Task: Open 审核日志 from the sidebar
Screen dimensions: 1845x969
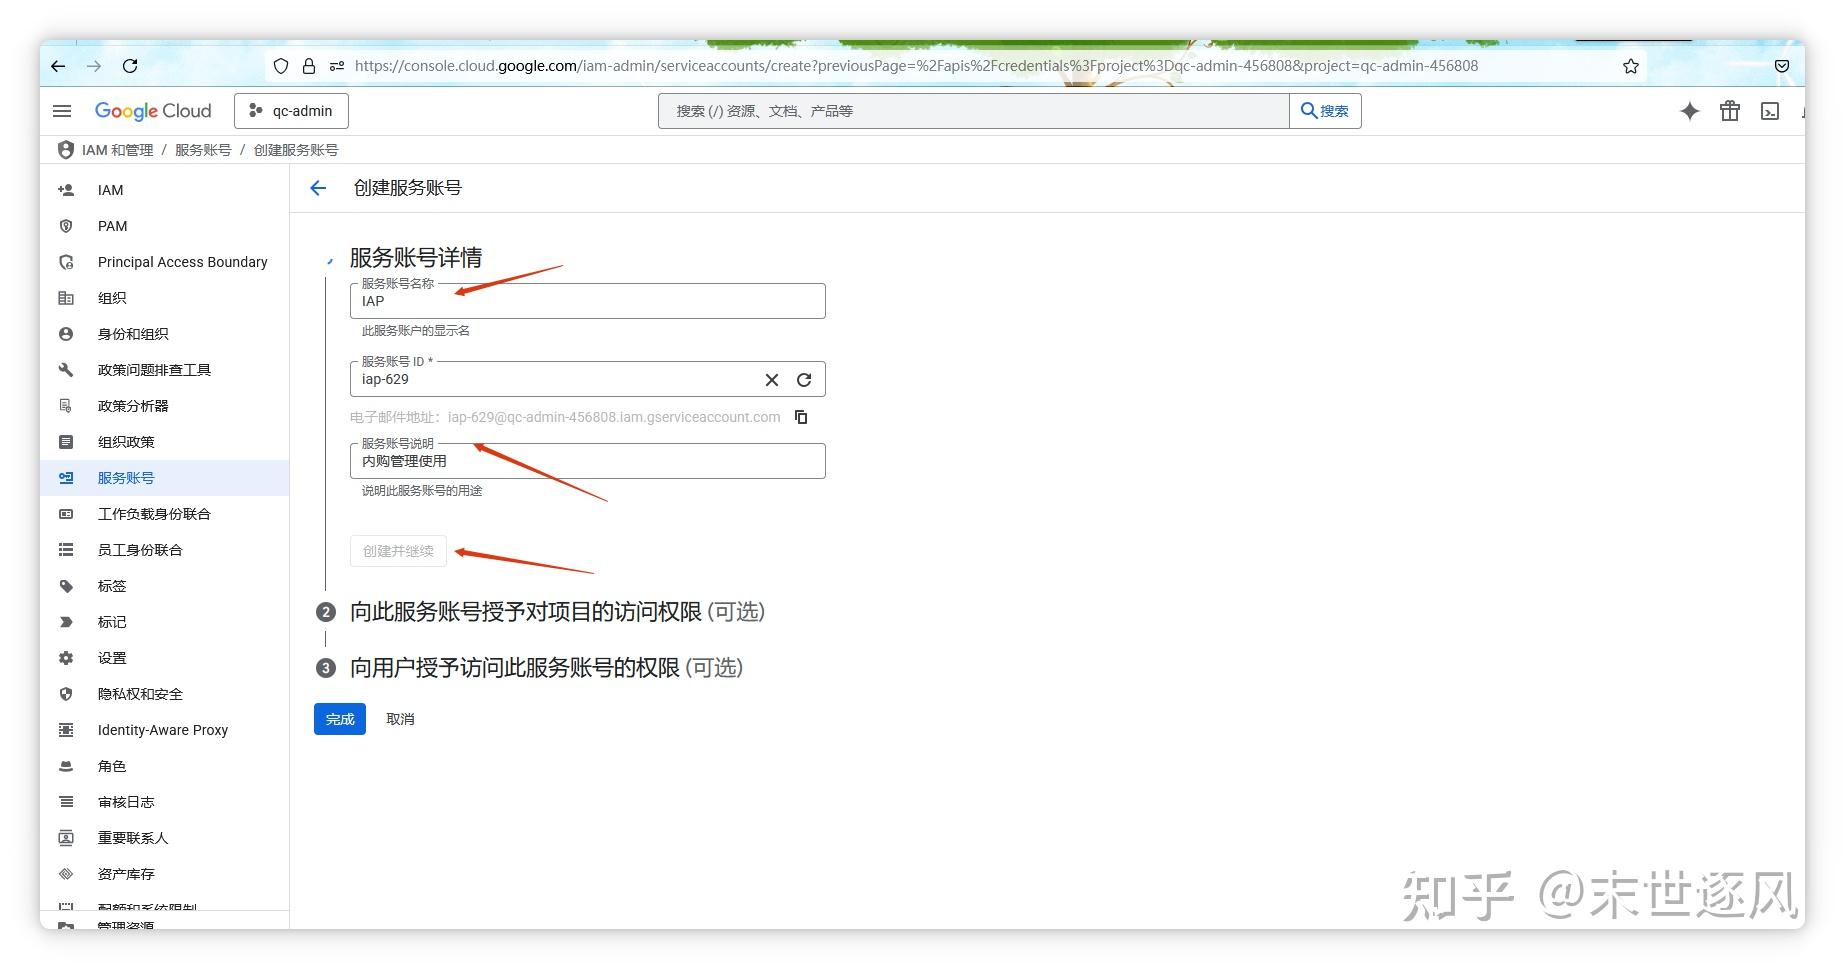Action: point(126,801)
